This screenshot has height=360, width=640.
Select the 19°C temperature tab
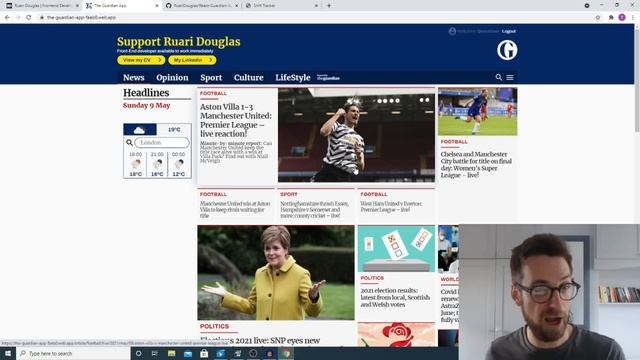coord(174,129)
